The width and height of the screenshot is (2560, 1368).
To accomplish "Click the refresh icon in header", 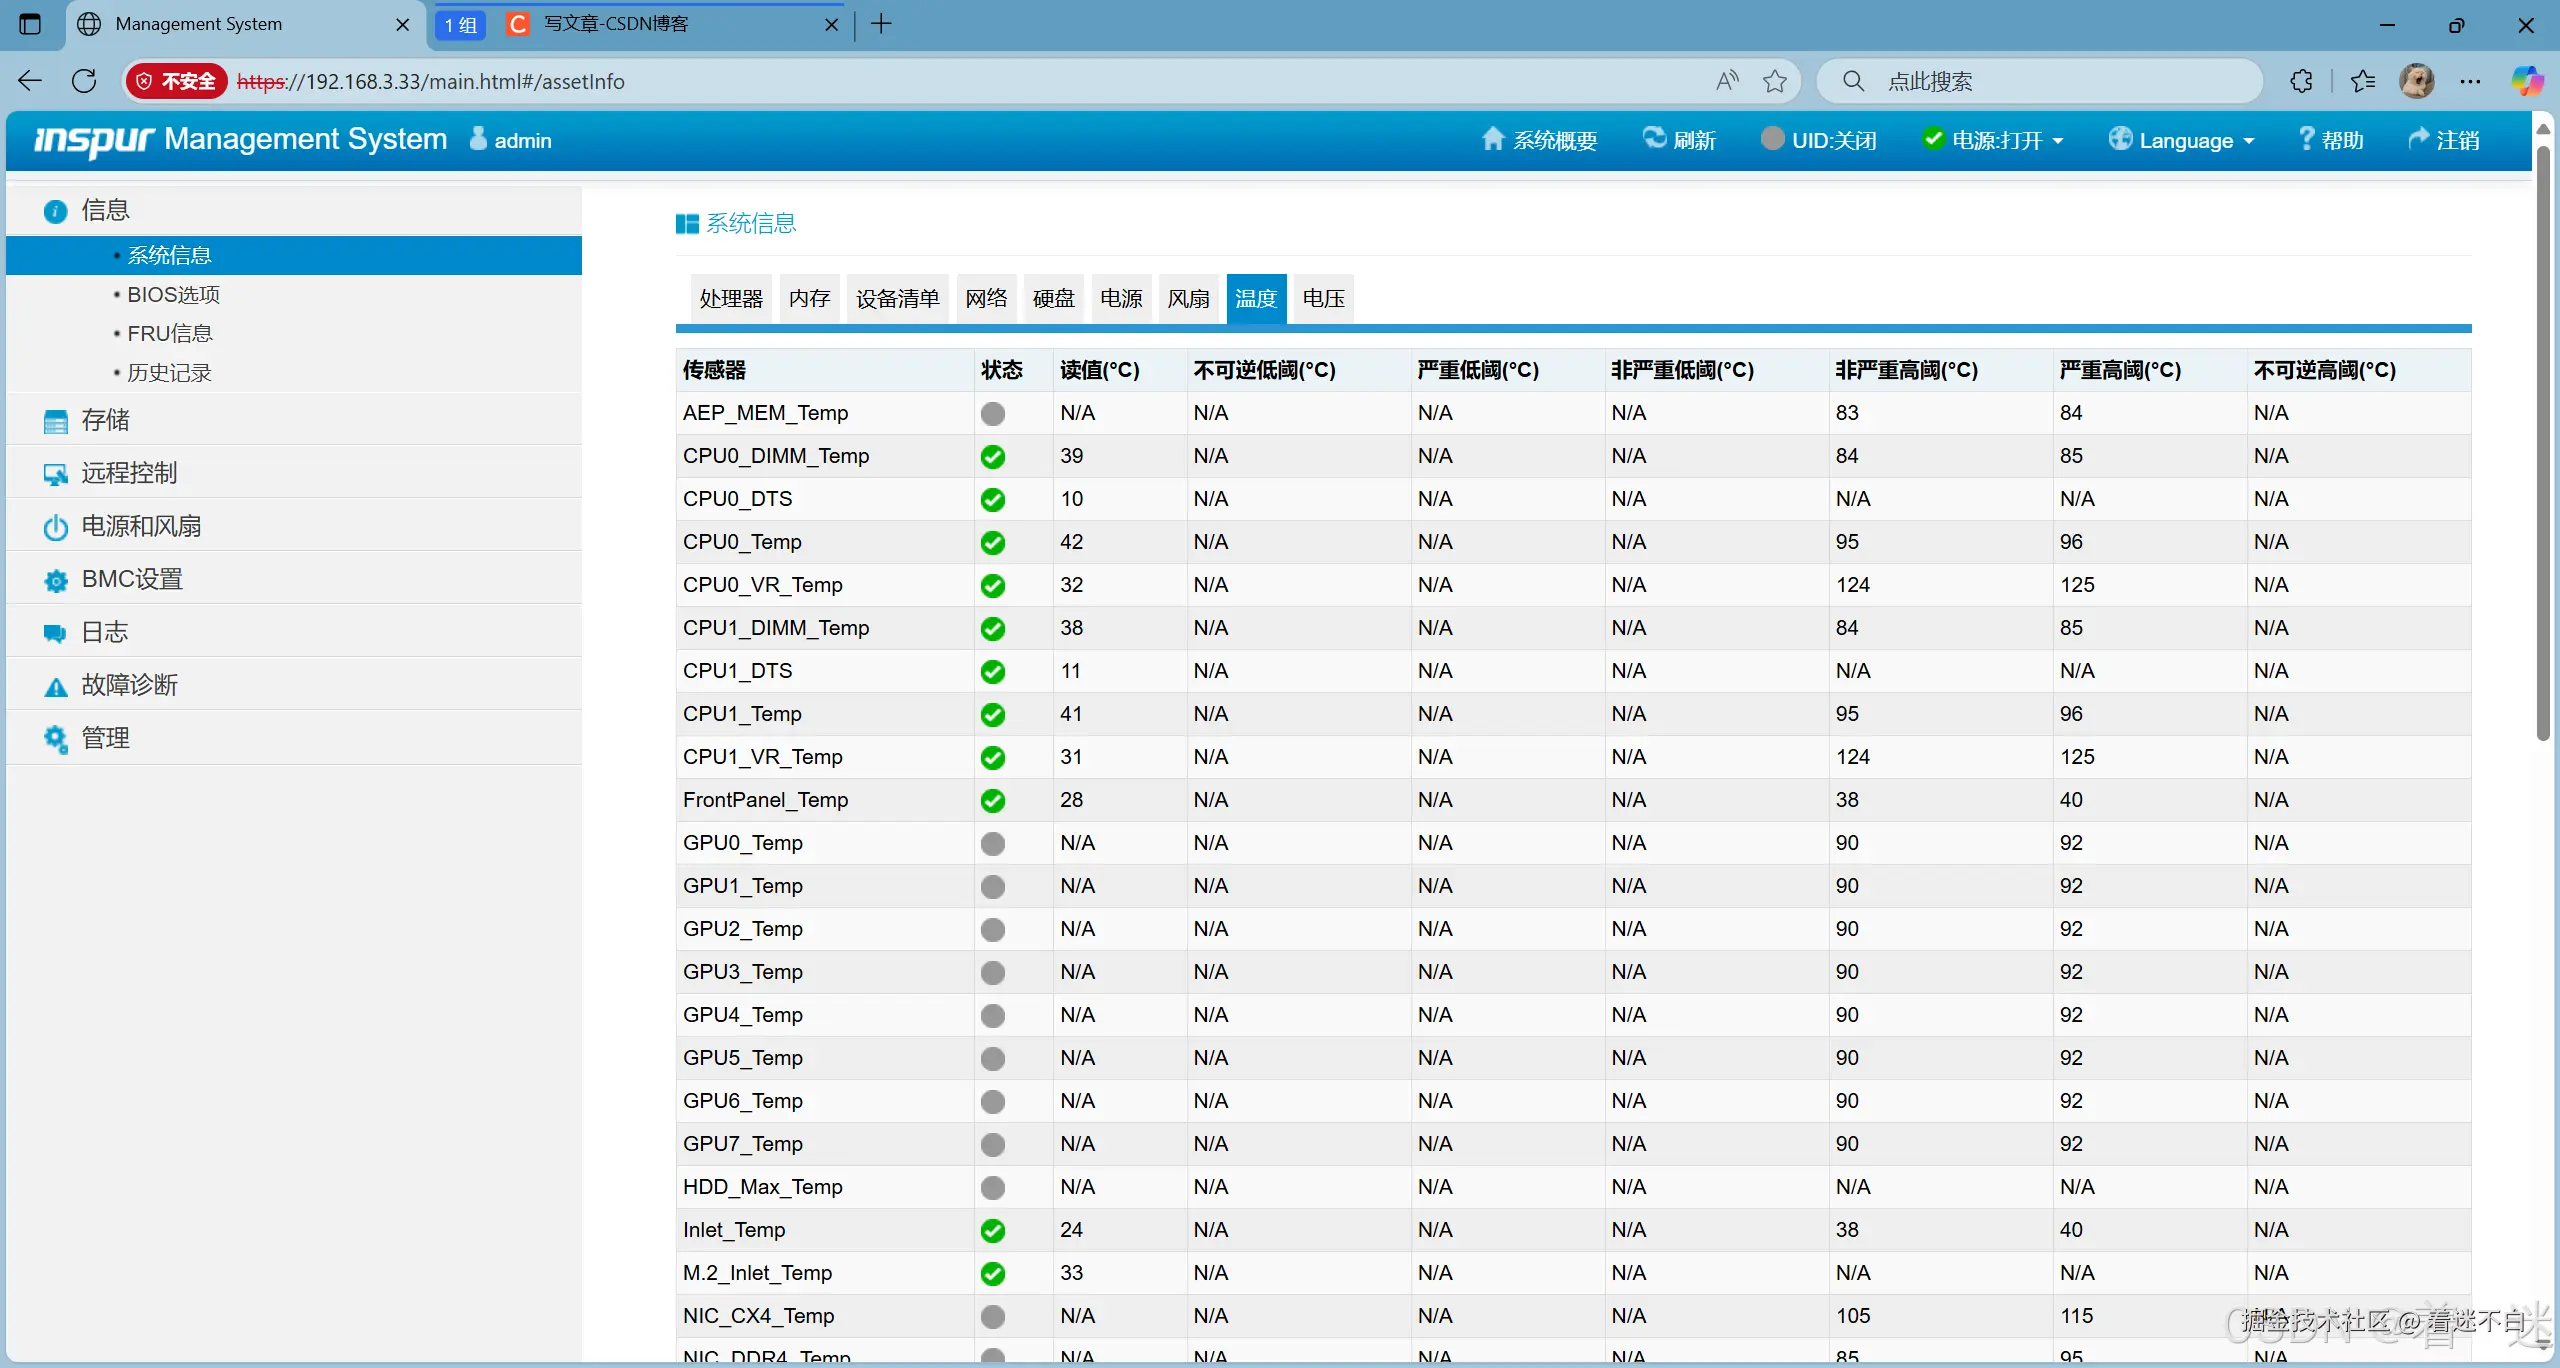I will pos(1655,139).
